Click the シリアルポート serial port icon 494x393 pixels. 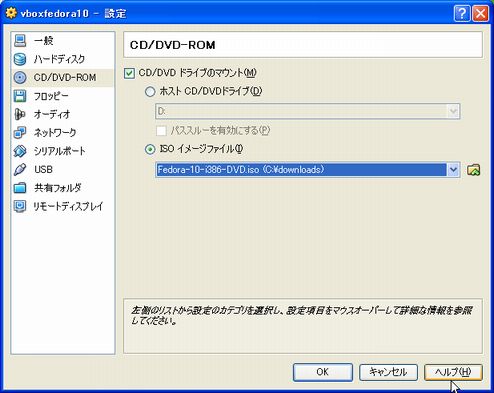[x=20, y=151]
